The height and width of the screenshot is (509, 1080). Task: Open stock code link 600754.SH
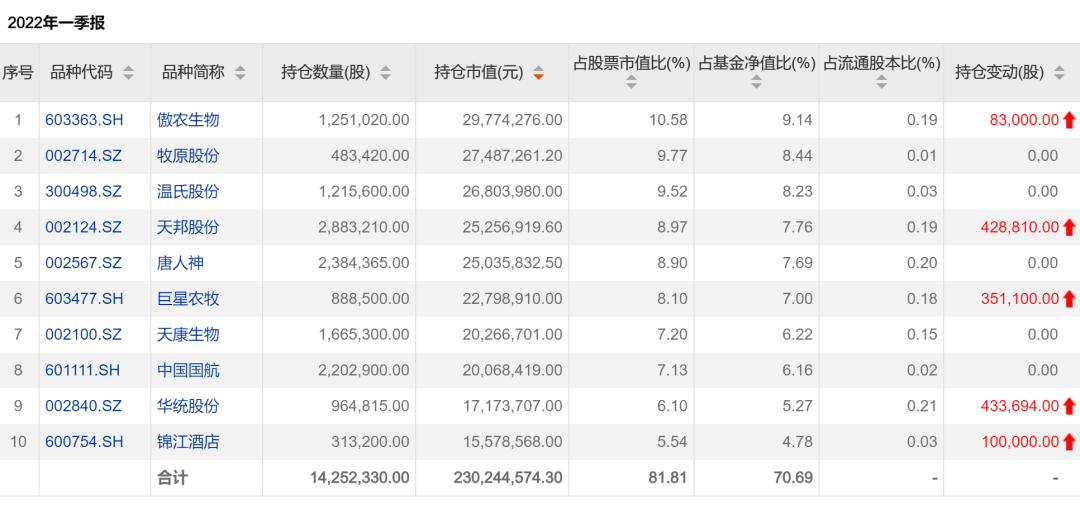click(x=84, y=442)
